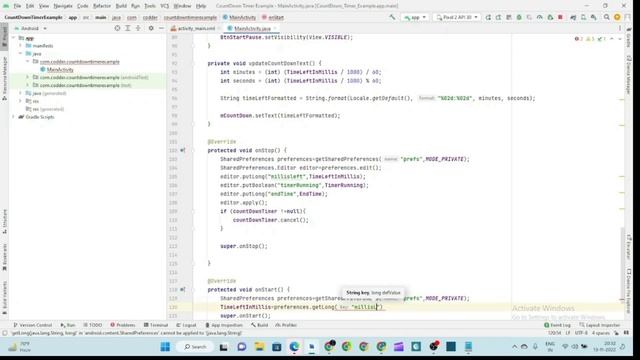Open the TODO tool window
This screenshot has width=640, height=360.
point(93,325)
